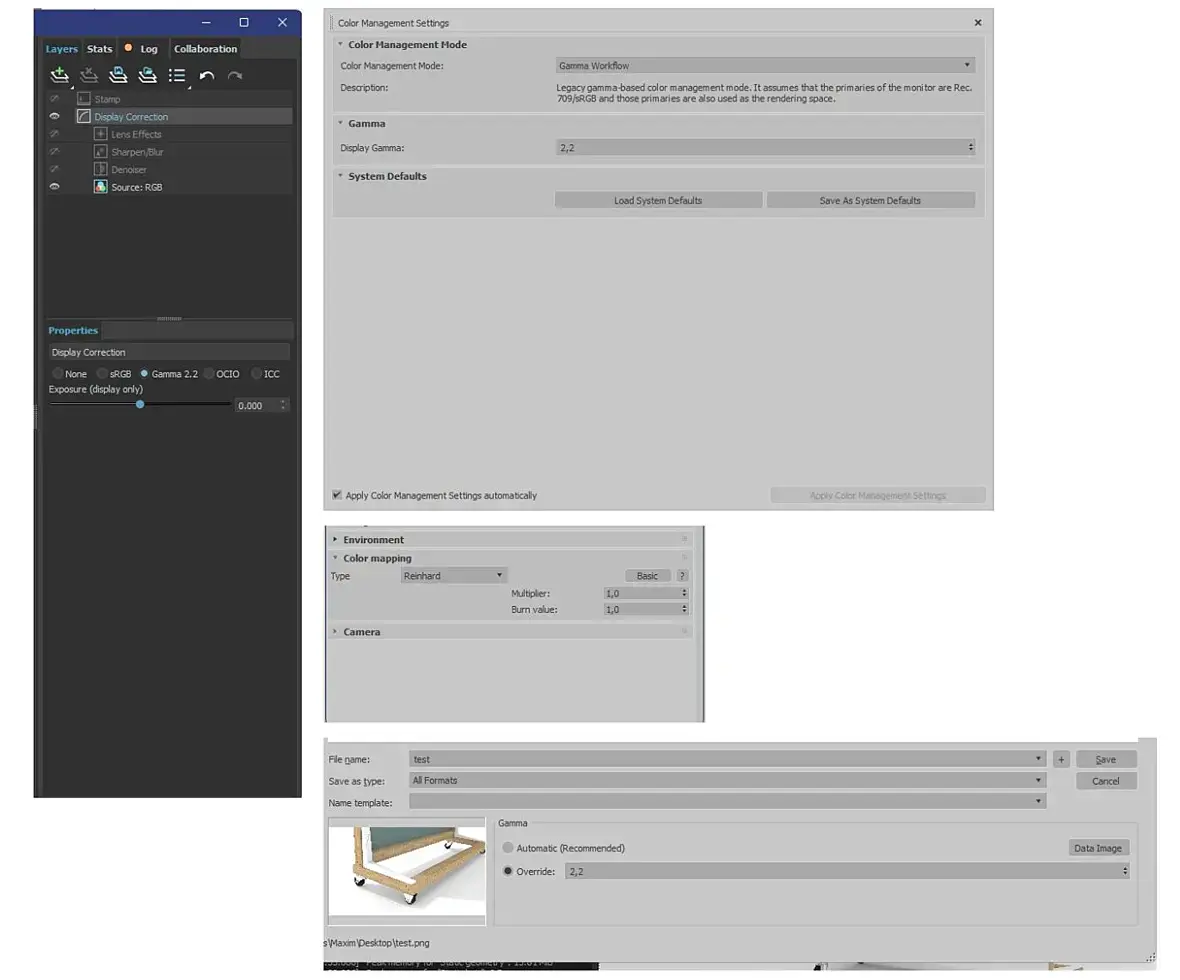Uncheck Apply Color Management Settings automatically
The width and height of the screenshot is (1180, 980).
(336, 495)
